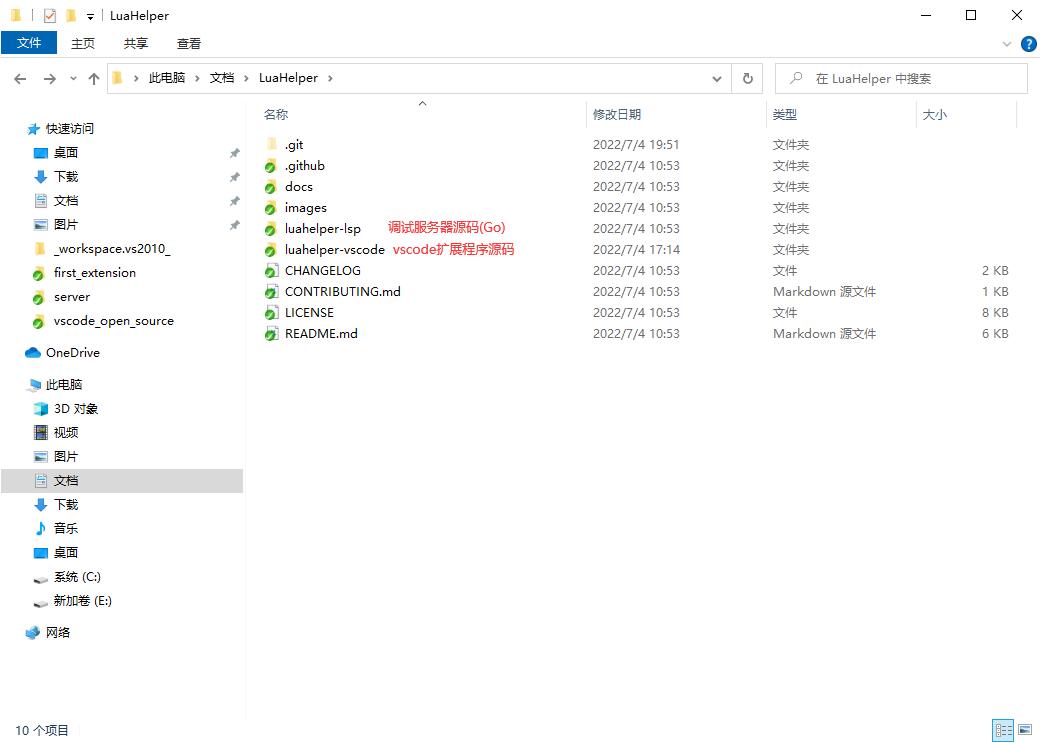The width and height of the screenshot is (1041, 743).
Task: Open _workspace.vs2010_ folder in sidebar
Action: [112, 249]
